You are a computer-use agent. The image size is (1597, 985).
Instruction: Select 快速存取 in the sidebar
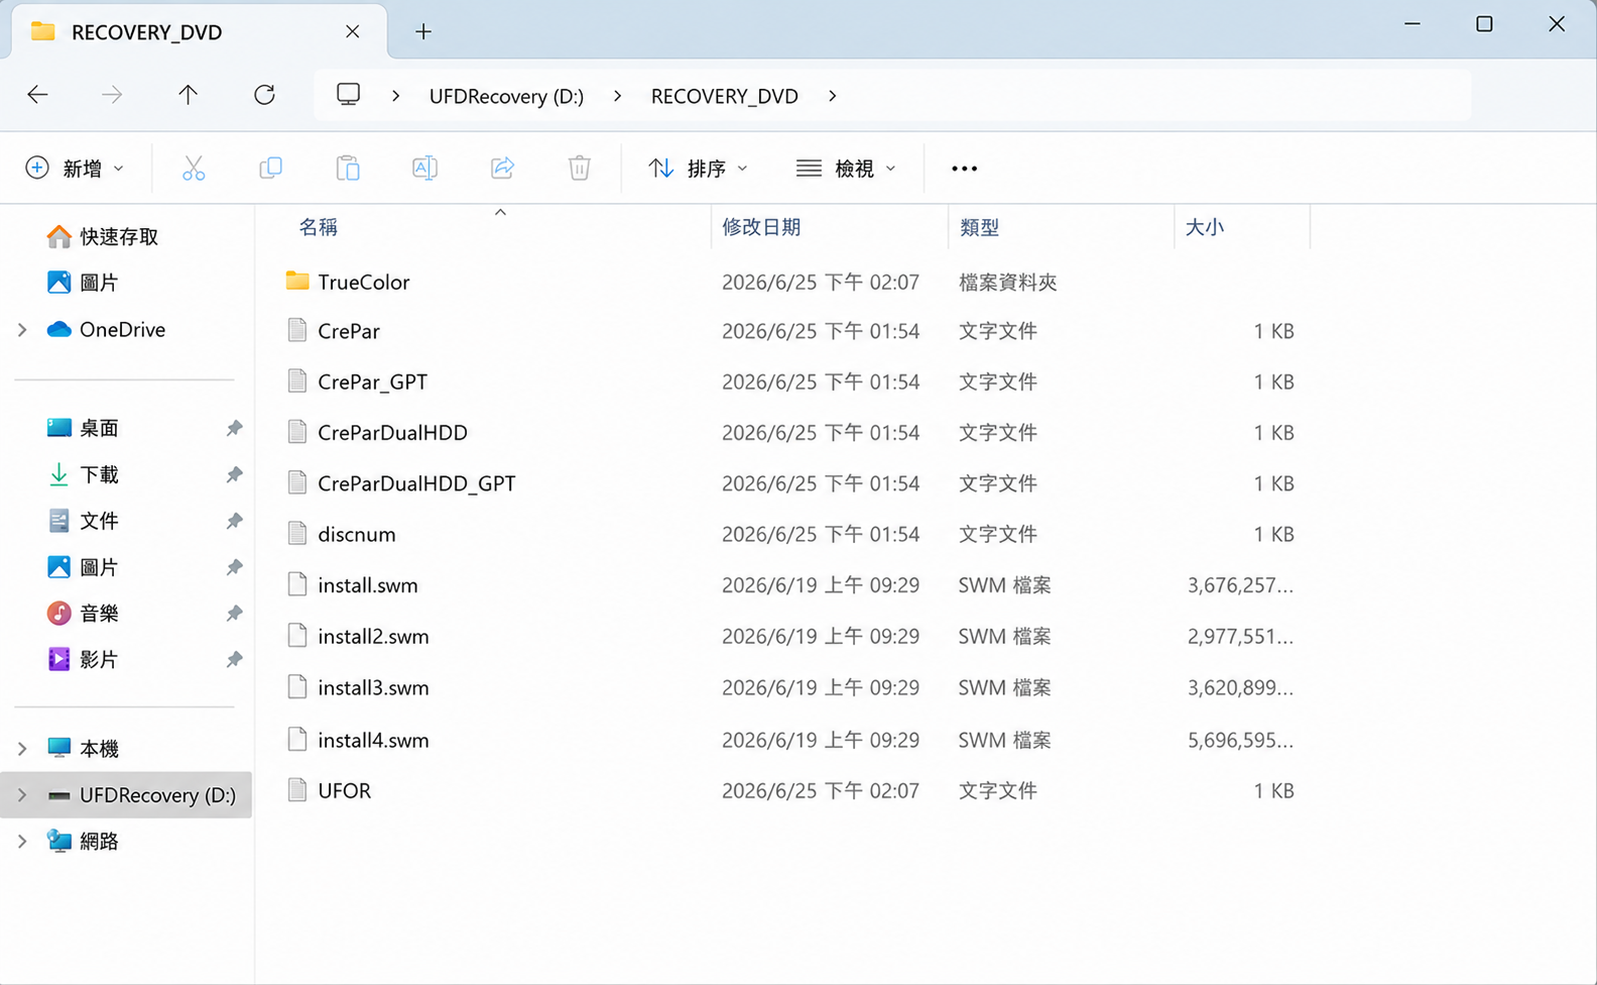[x=102, y=236]
